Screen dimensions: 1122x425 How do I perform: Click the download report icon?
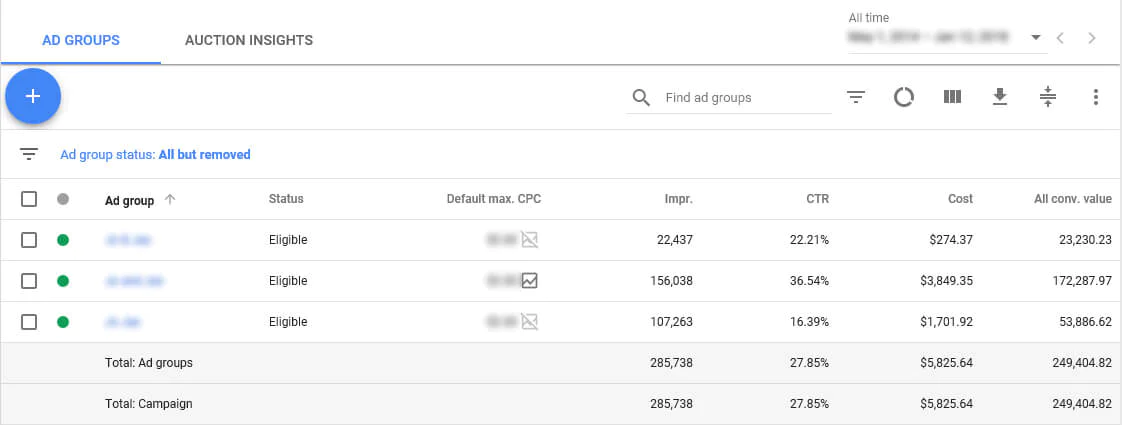[x=999, y=97]
